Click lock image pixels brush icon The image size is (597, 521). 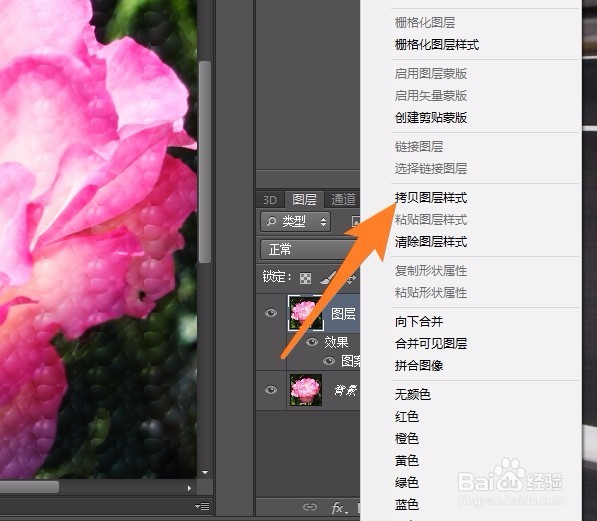(x=328, y=278)
